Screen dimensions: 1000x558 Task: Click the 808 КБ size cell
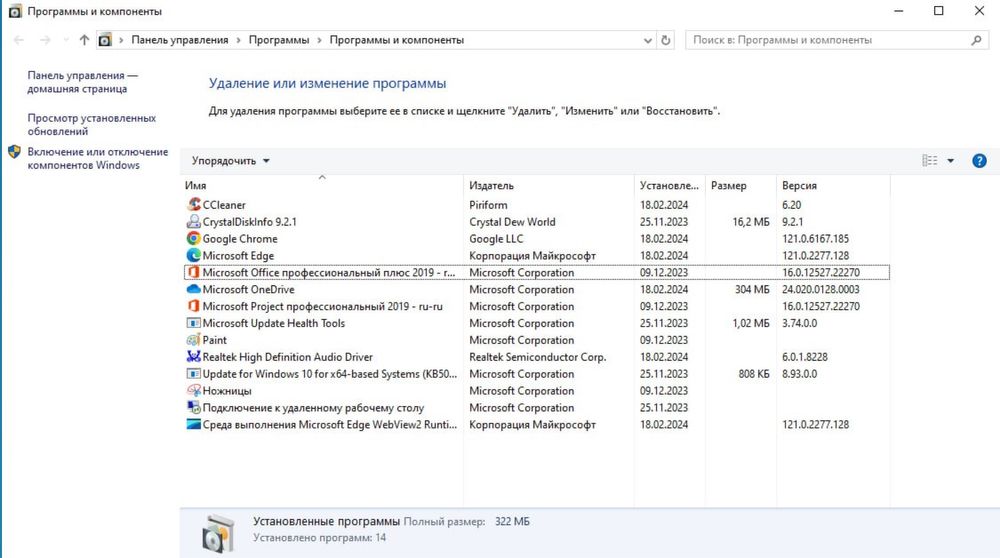pos(754,374)
